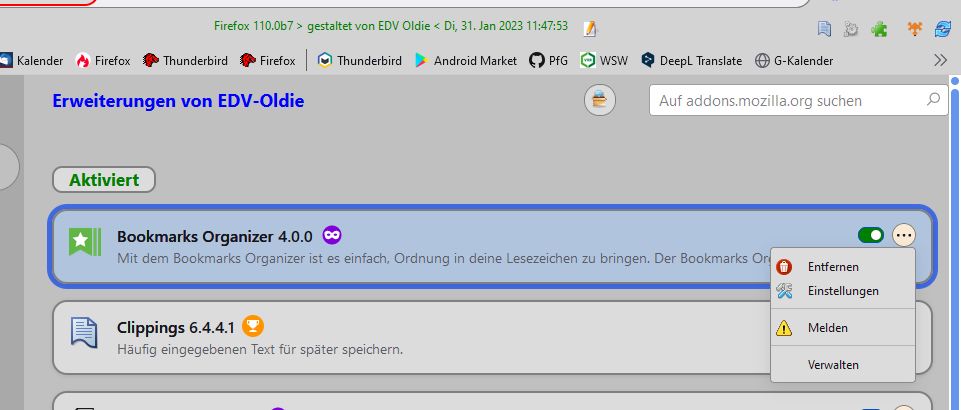
Task: Open the DeepL Translate bookmark
Action: pyautogui.click(x=691, y=61)
